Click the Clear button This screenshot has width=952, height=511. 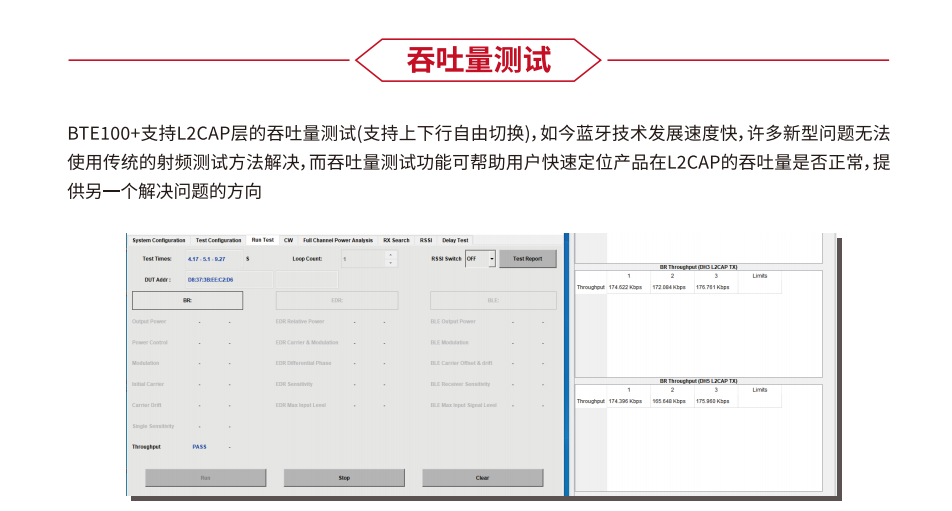click(x=482, y=478)
